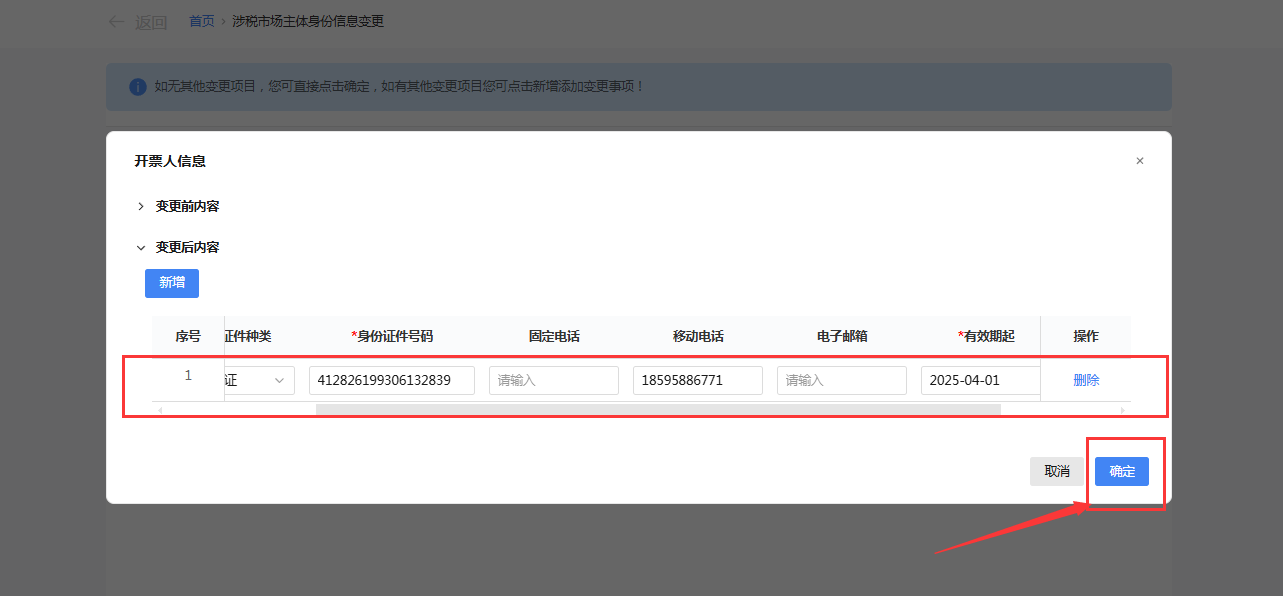The width and height of the screenshot is (1283, 596).
Task: Click the 电子邮箱 column header
Action: 842,336
